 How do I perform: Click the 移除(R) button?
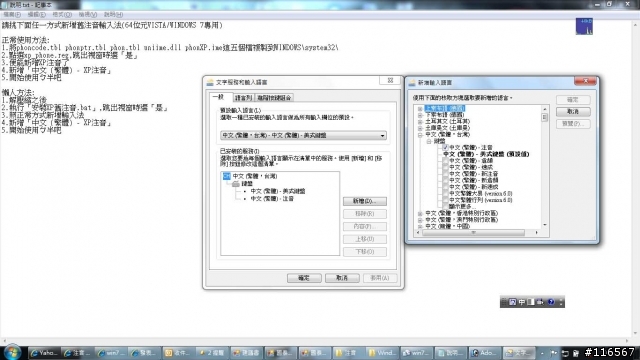tap(364, 214)
